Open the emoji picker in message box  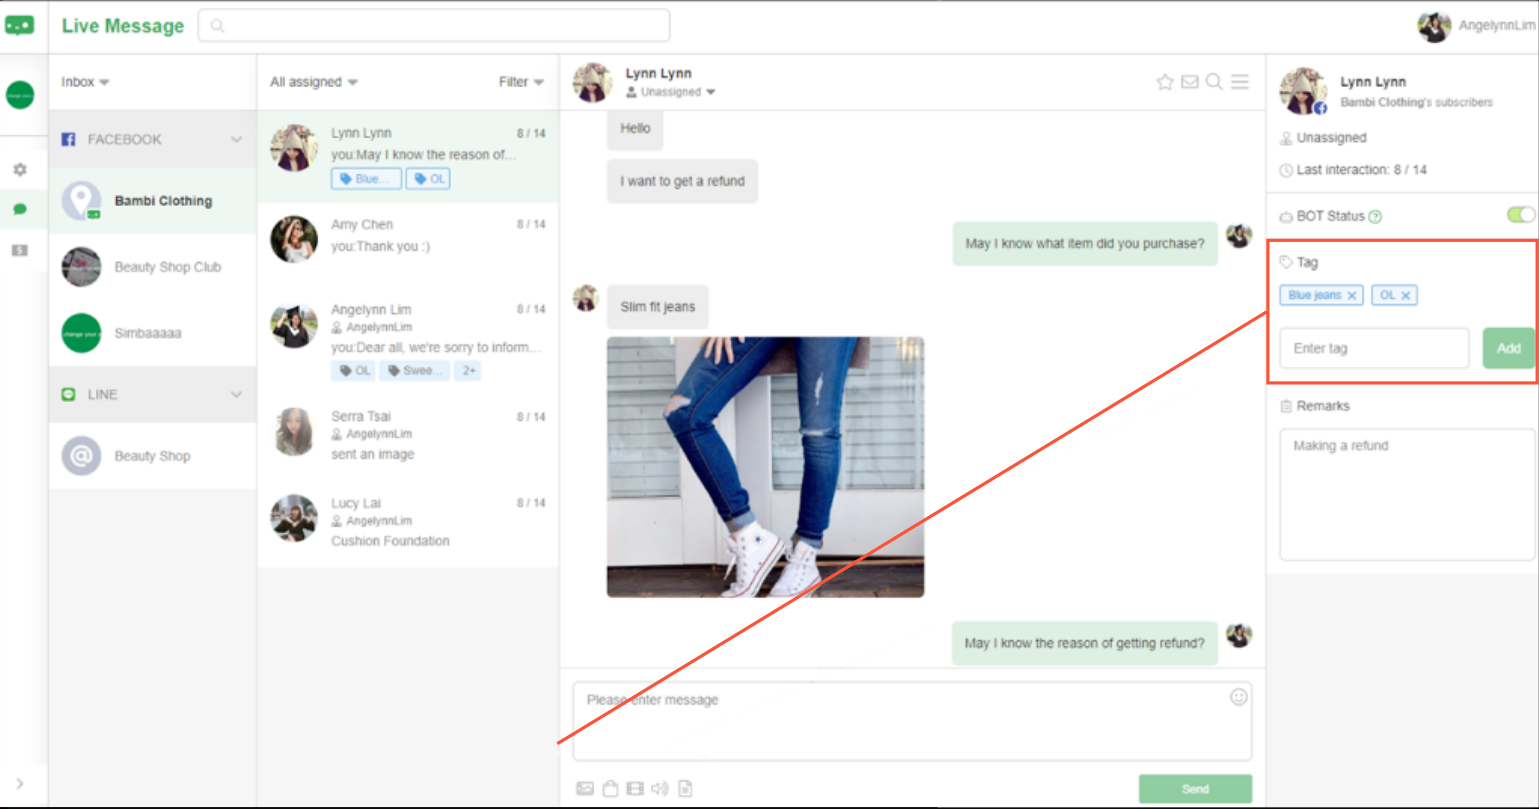(x=1238, y=697)
